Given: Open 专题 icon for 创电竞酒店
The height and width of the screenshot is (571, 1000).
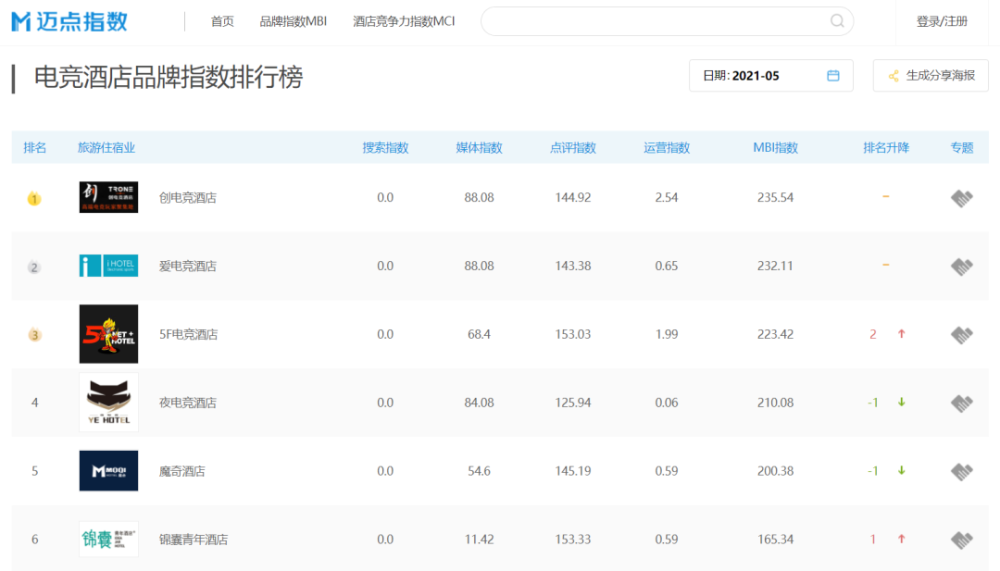Looking at the screenshot, I should [962, 198].
